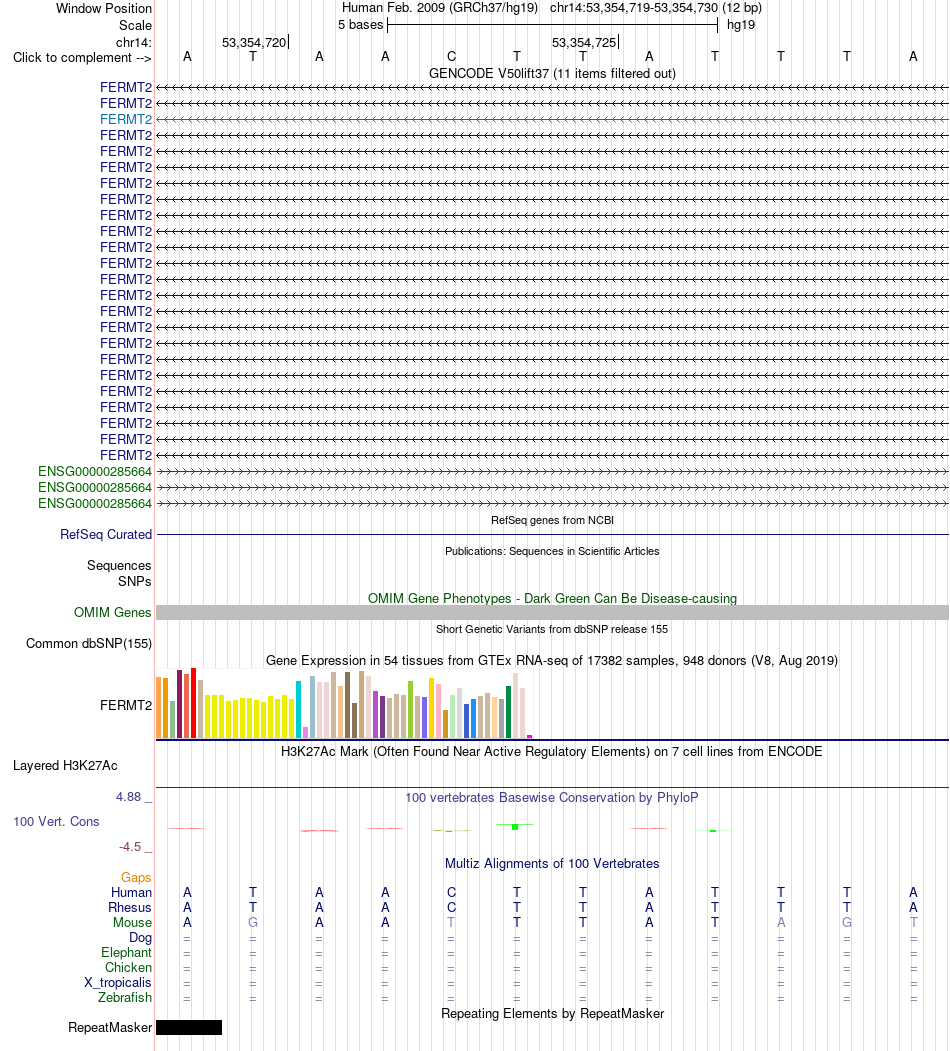Viewport: 950px width, 1051px height.
Task: Click the hg19 label beside the scale bar
Action: pos(741,25)
